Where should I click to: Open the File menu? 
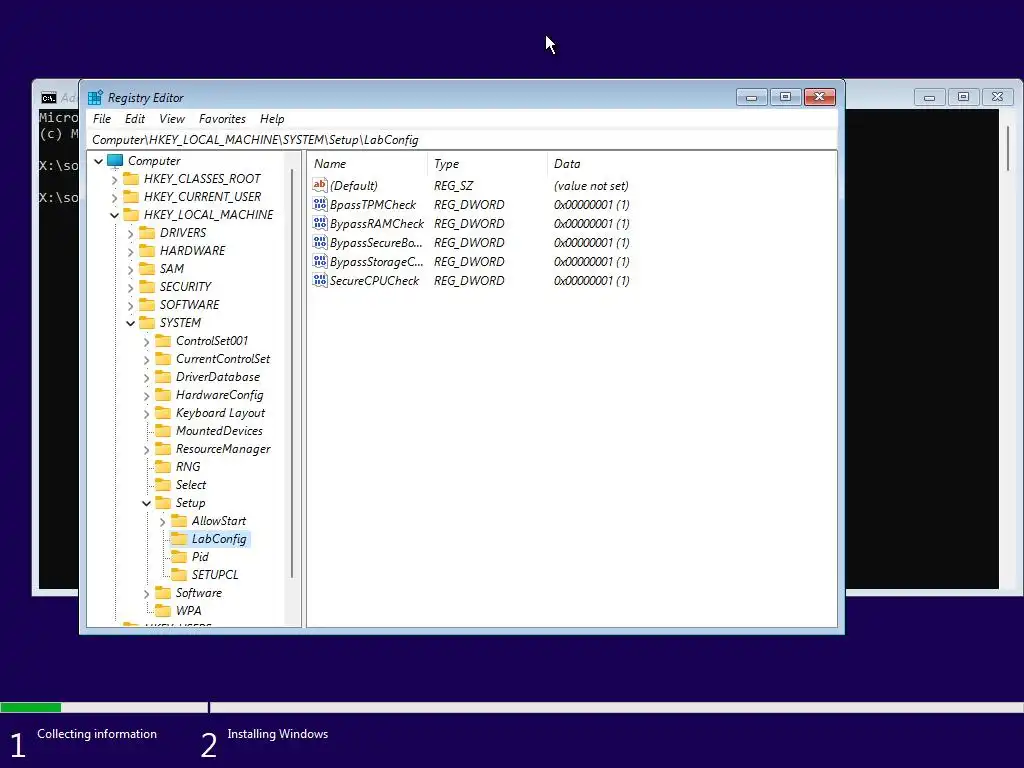tap(102, 119)
